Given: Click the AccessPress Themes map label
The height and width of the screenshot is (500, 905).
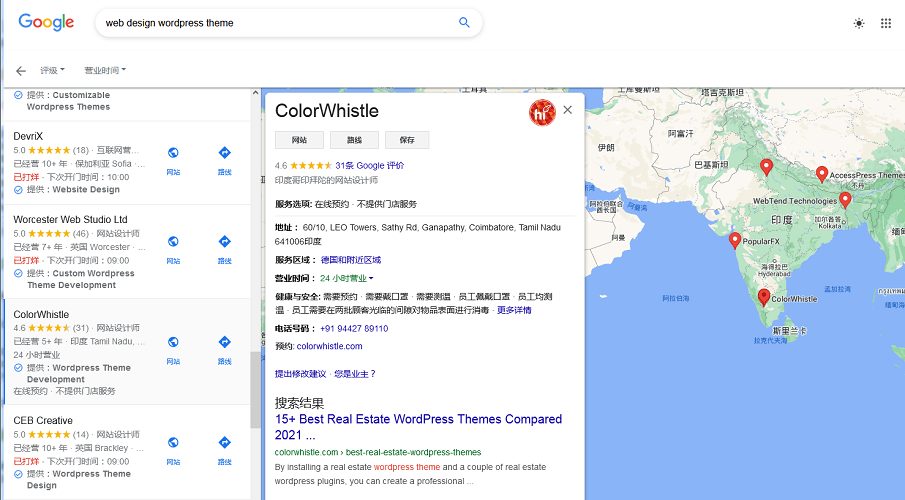Looking at the screenshot, I should pyautogui.click(x=867, y=175).
